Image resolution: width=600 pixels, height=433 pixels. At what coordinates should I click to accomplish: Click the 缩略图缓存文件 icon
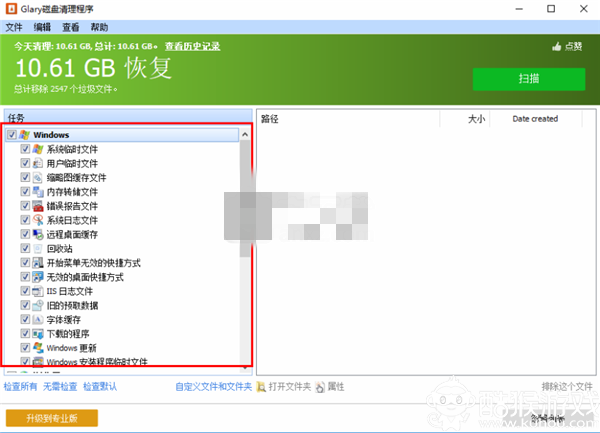(38, 177)
